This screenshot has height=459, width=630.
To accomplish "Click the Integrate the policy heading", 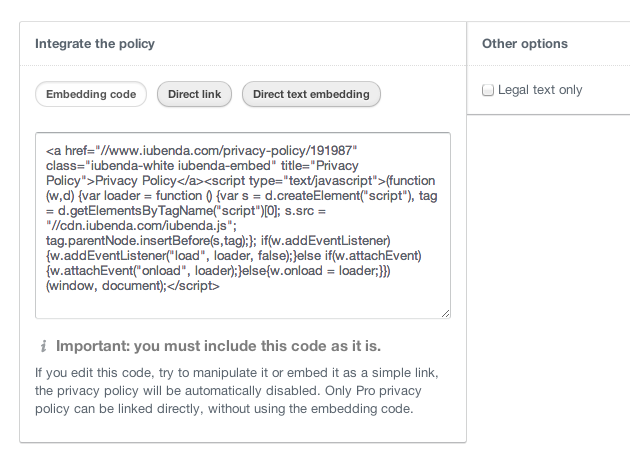I will click(x=95, y=43).
